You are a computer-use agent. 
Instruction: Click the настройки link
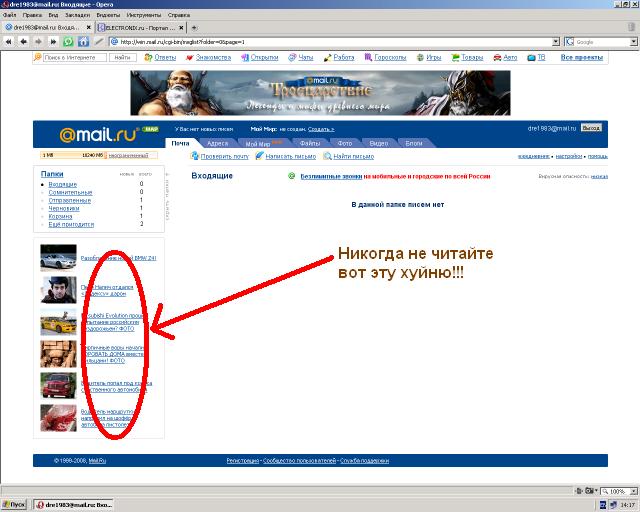tap(569, 156)
